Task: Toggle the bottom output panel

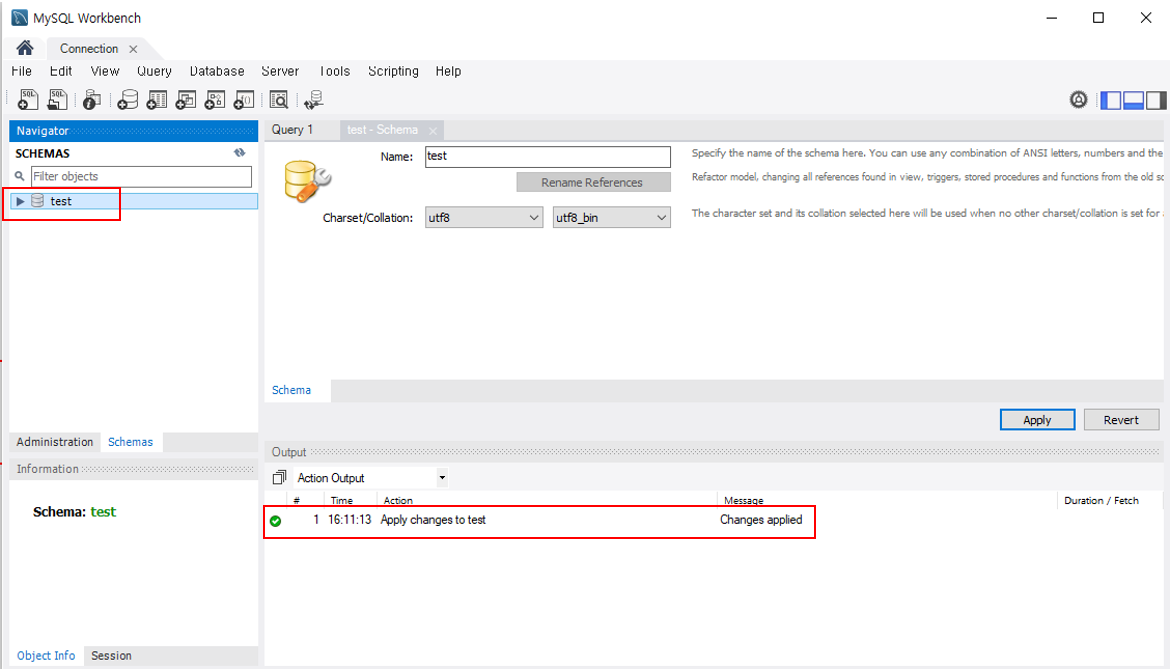Action: (x=1134, y=100)
